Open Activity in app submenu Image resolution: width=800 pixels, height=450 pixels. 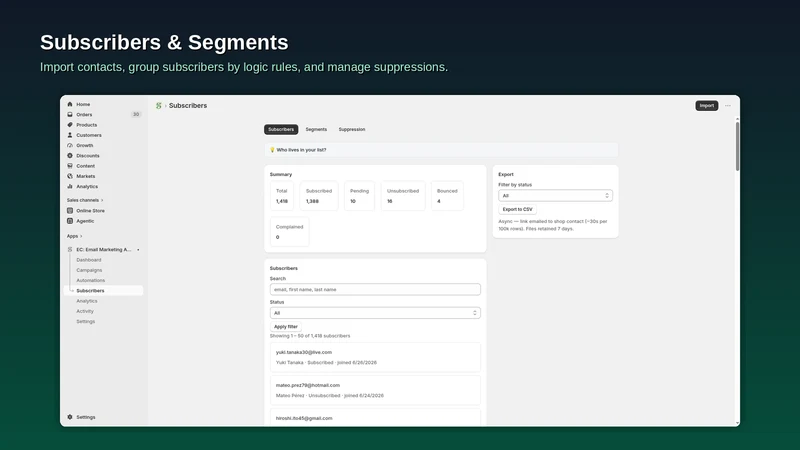click(x=85, y=311)
